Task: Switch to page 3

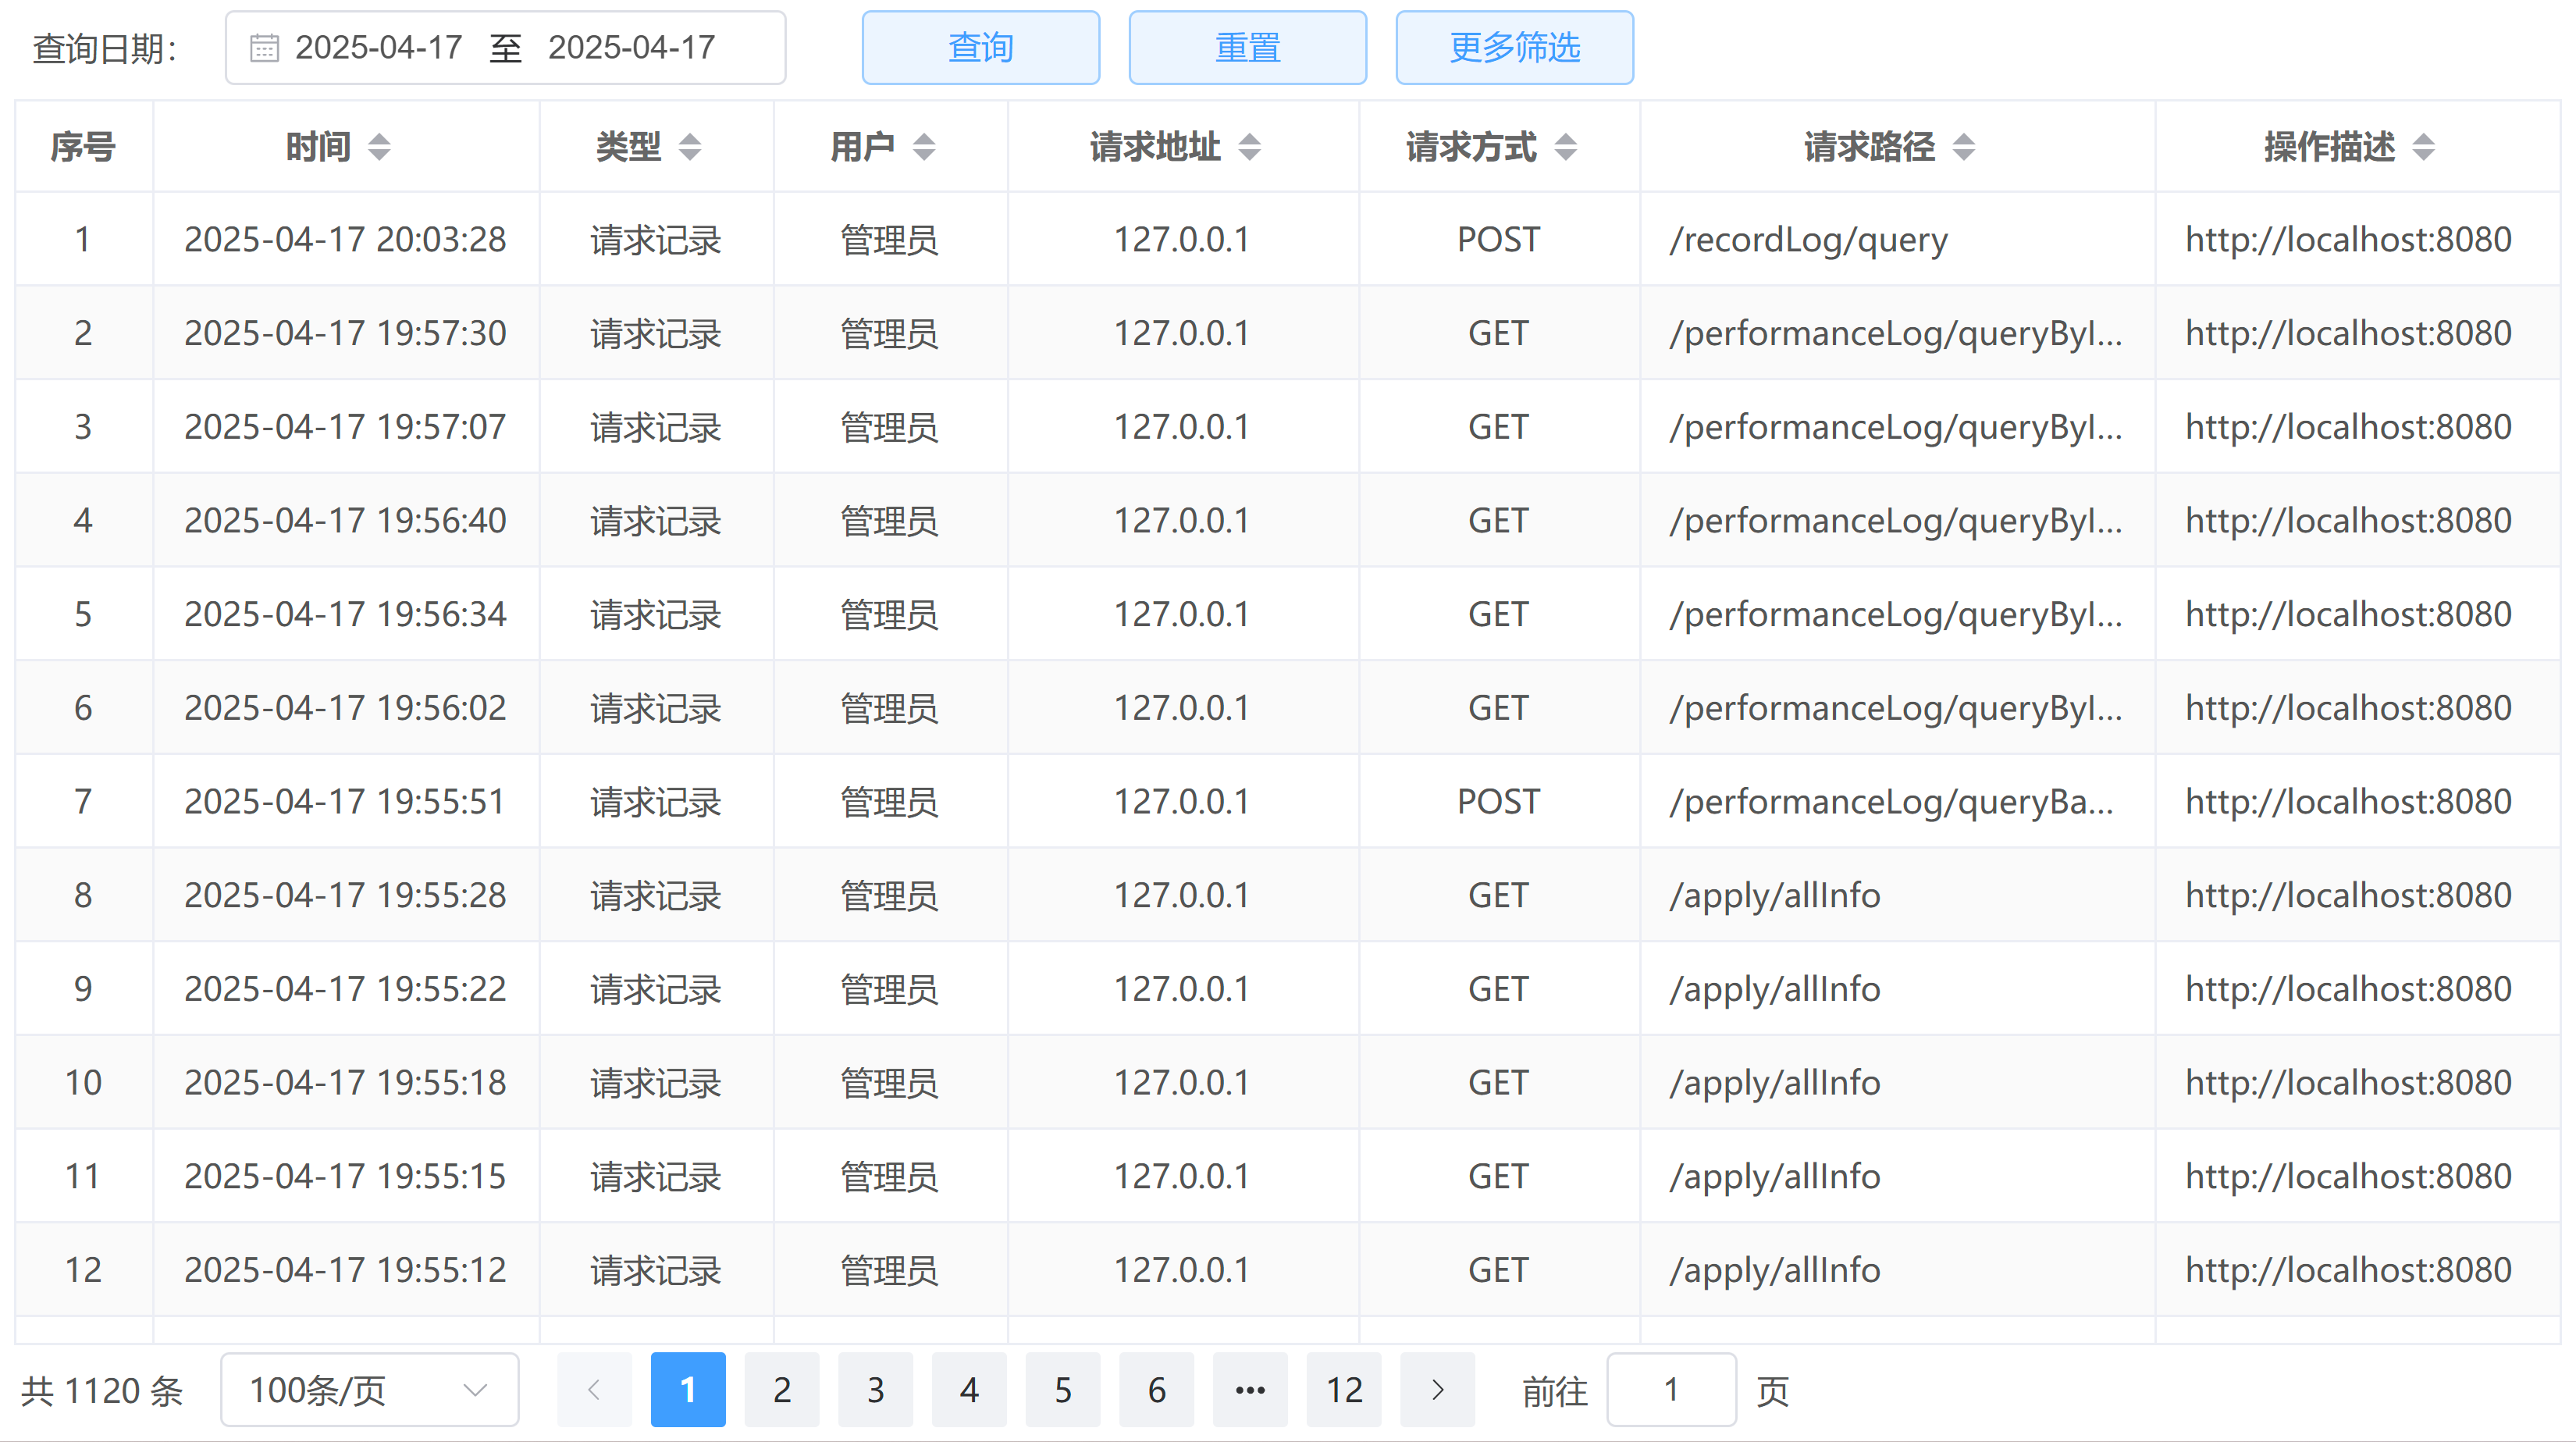Action: (875, 1389)
